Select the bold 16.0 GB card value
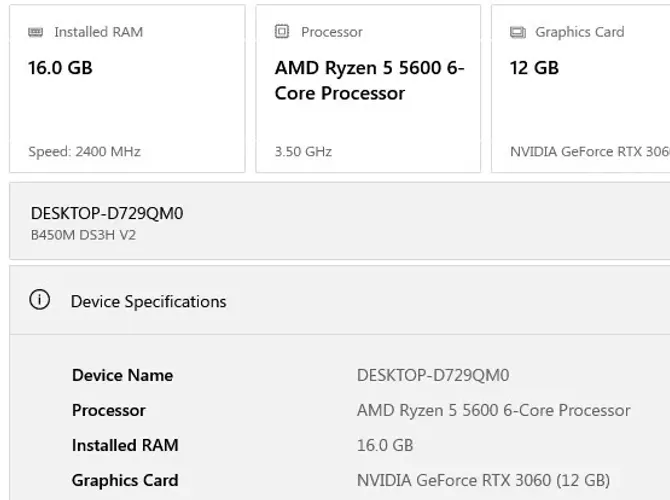Image resolution: width=670 pixels, height=500 pixels. pyautogui.click(x=60, y=68)
